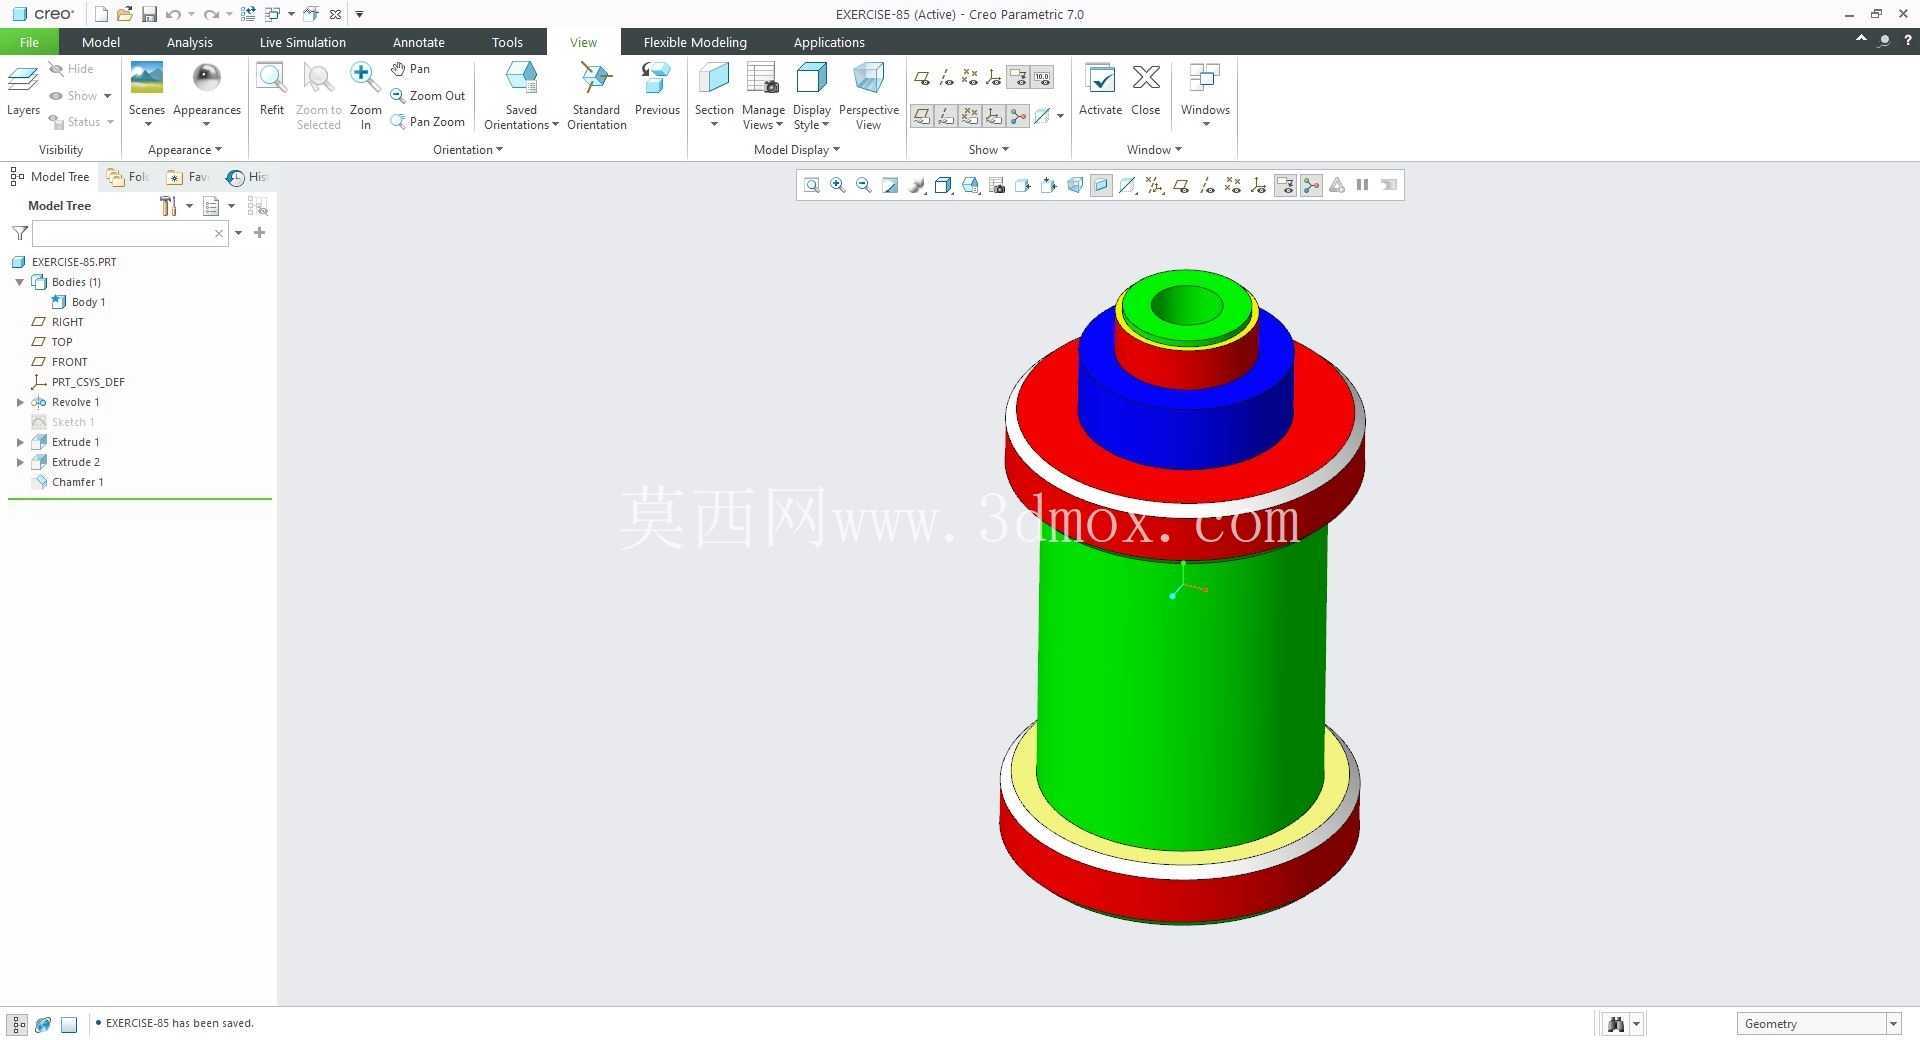Image resolution: width=1920 pixels, height=1040 pixels.
Task: Toggle plane tag display in Show group
Action: [921, 117]
